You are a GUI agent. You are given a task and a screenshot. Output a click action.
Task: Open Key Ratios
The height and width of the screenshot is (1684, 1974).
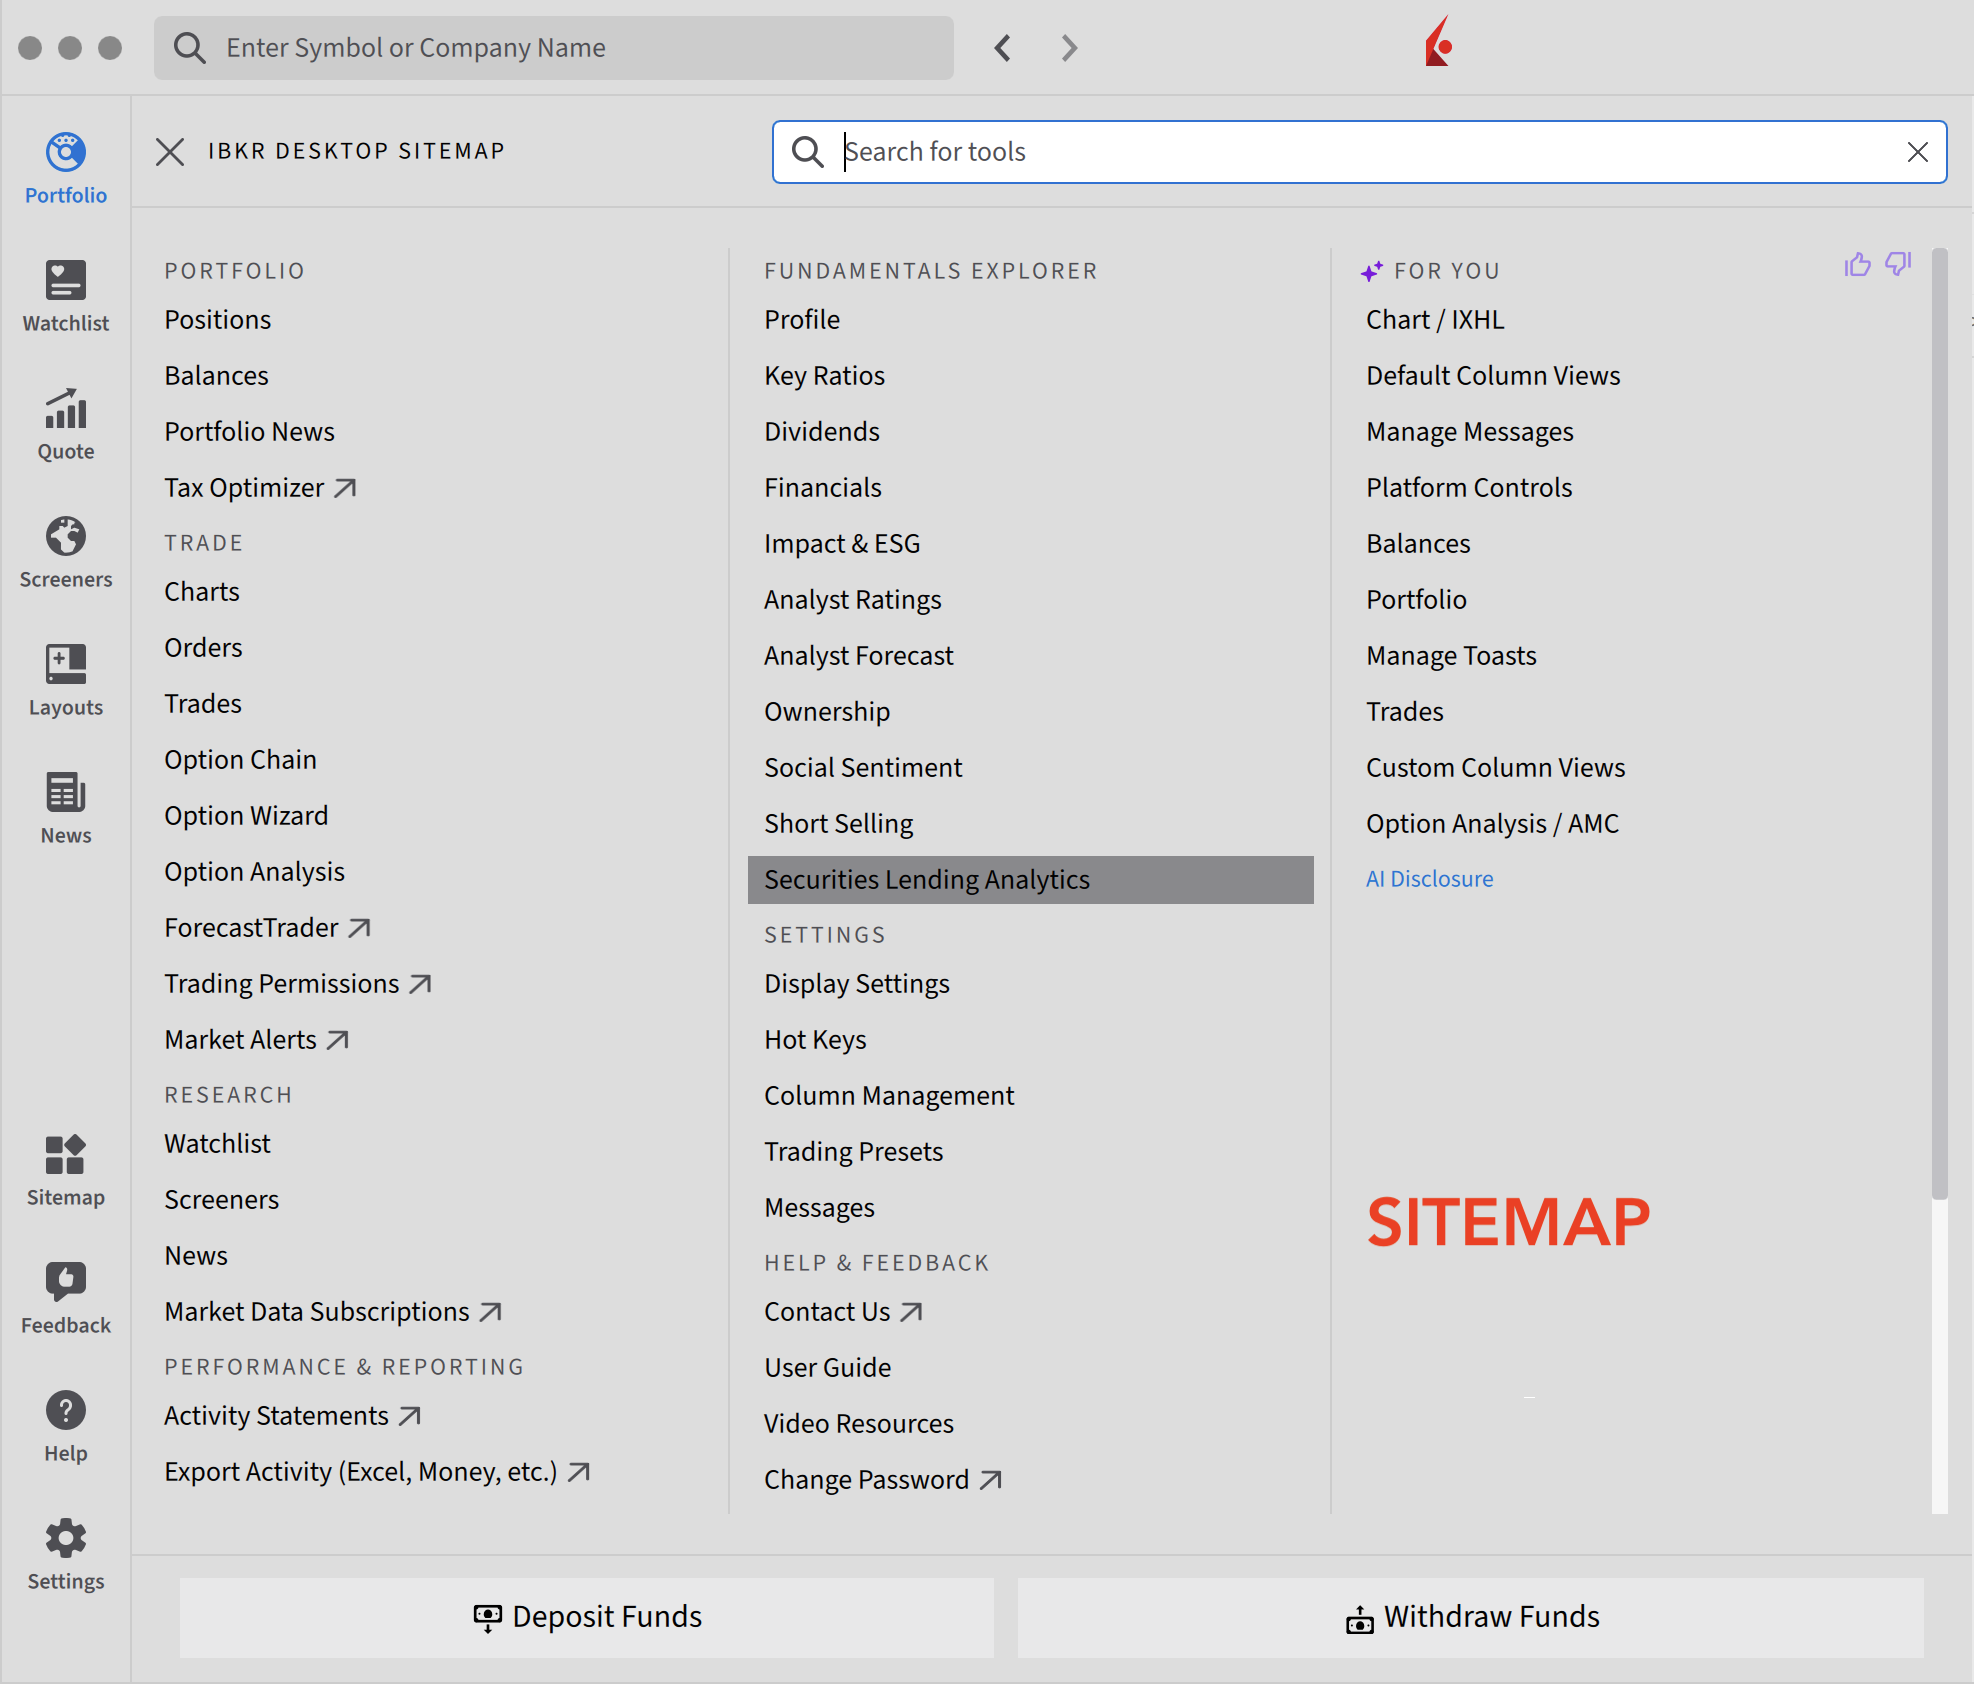tap(825, 376)
